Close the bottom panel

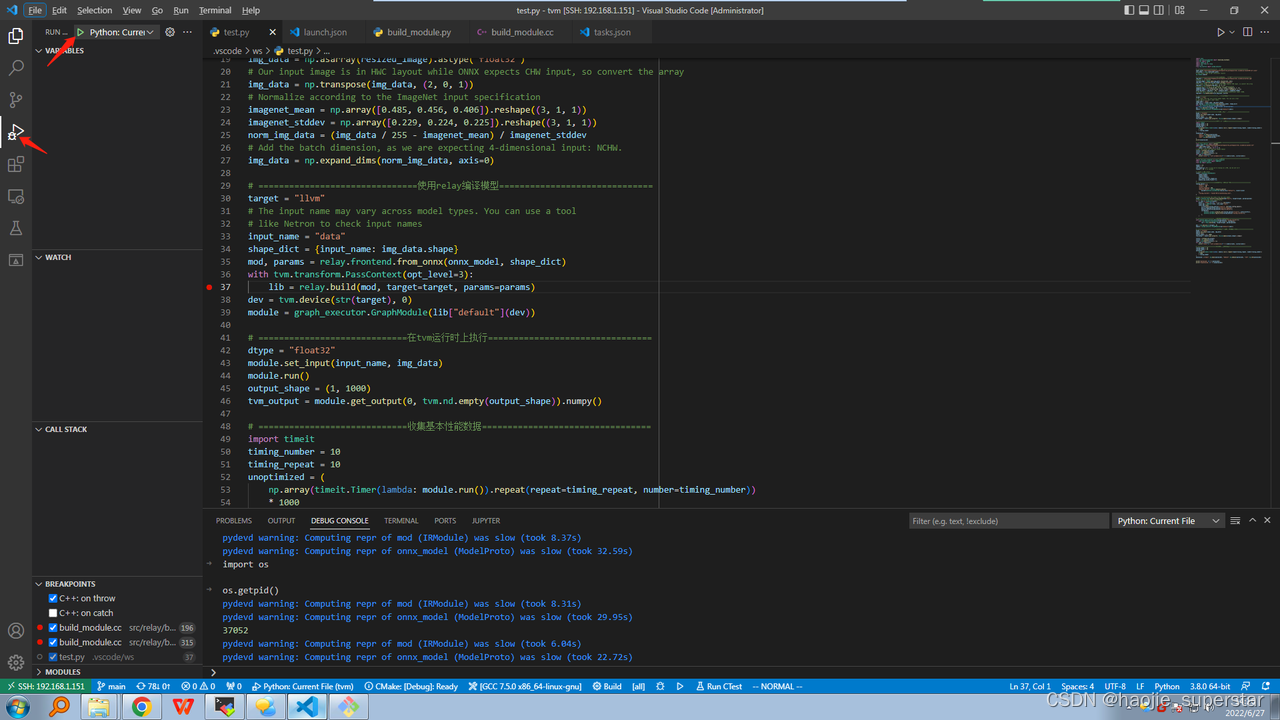tap(1268, 521)
